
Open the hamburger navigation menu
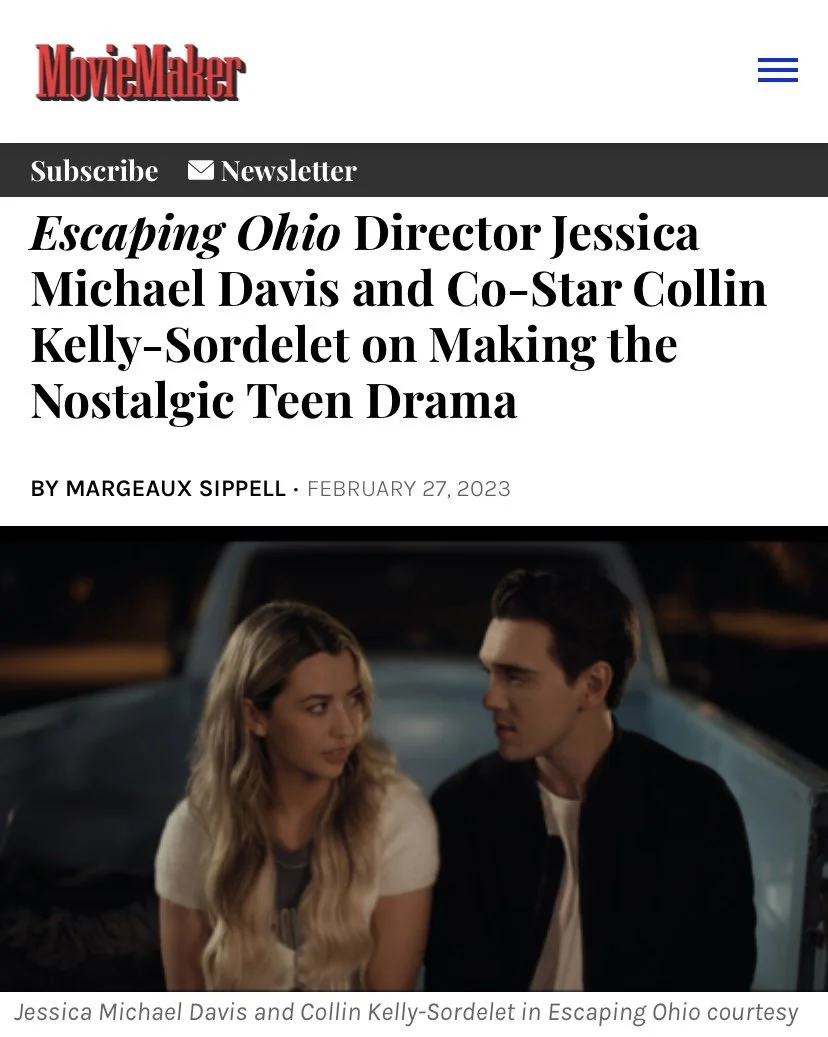coord(778,70)
